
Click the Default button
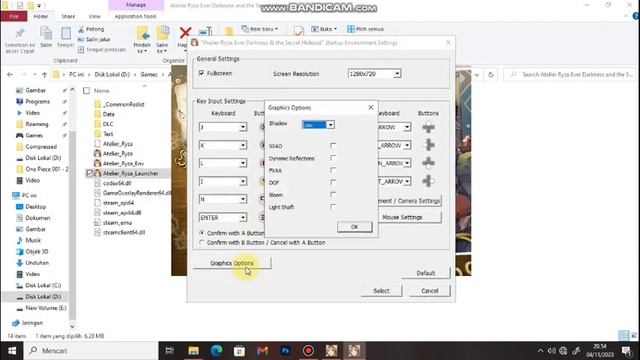pos(426,273)
